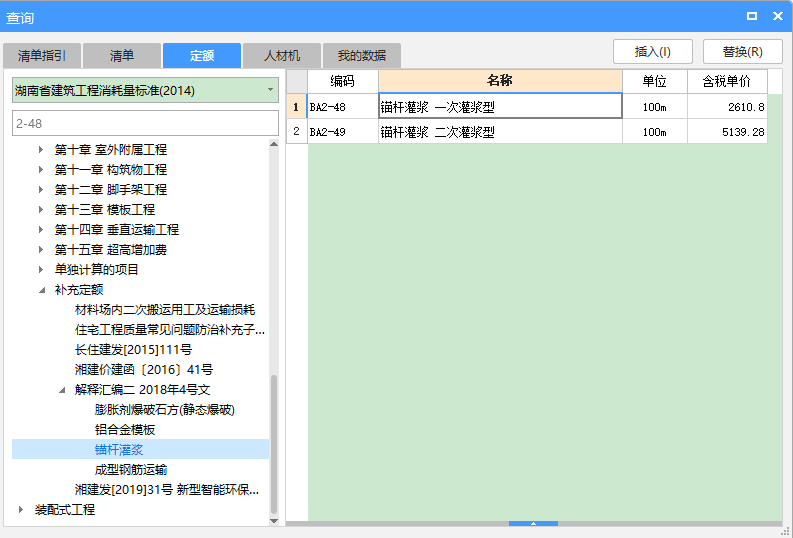Expand 第十章 室外附属工程 node
This screenshot has height=538, width=793.
41,150
